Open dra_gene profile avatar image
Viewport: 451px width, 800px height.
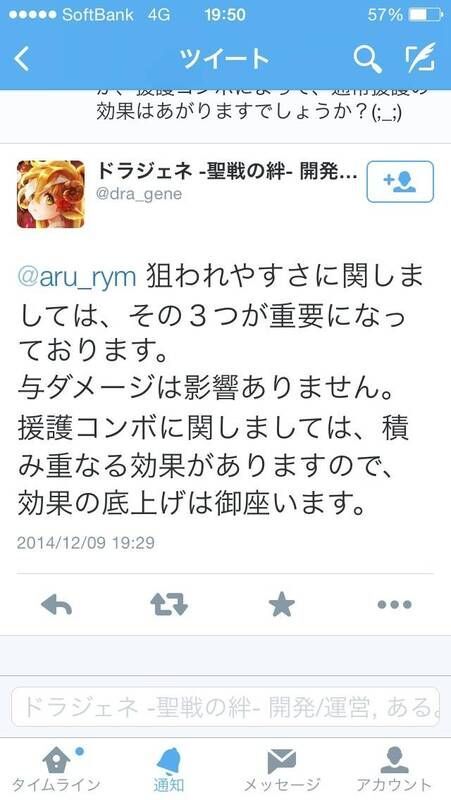click(51, 194)
